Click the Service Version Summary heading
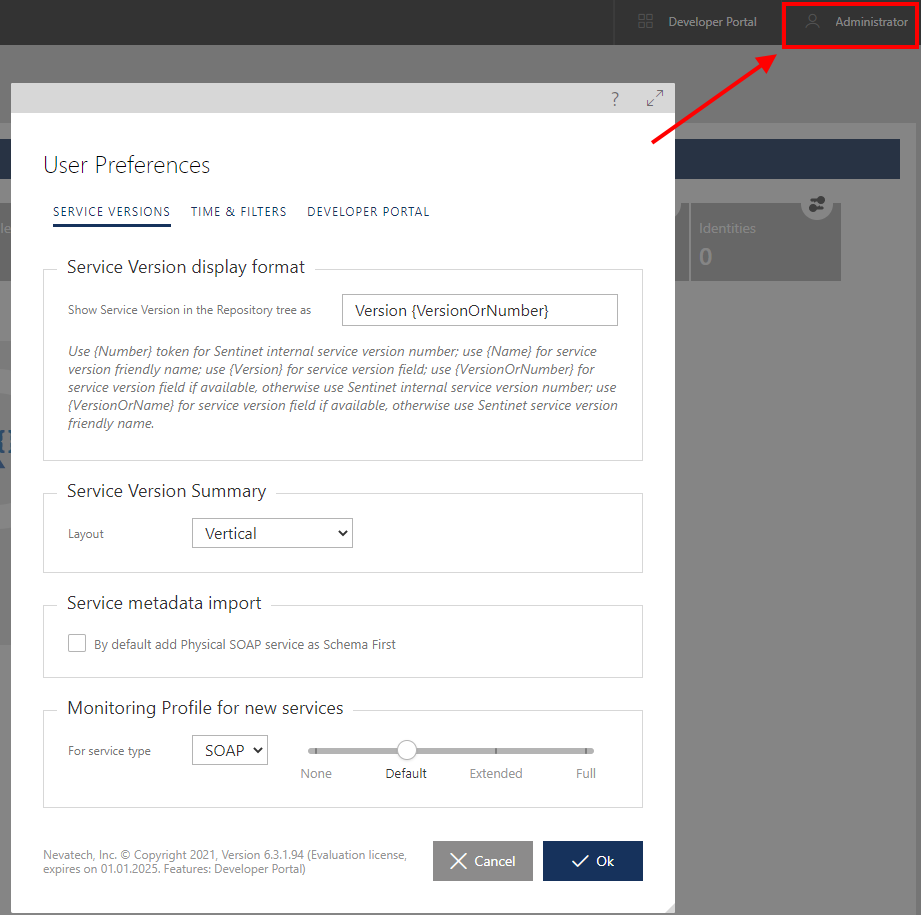 click(166, 490)
